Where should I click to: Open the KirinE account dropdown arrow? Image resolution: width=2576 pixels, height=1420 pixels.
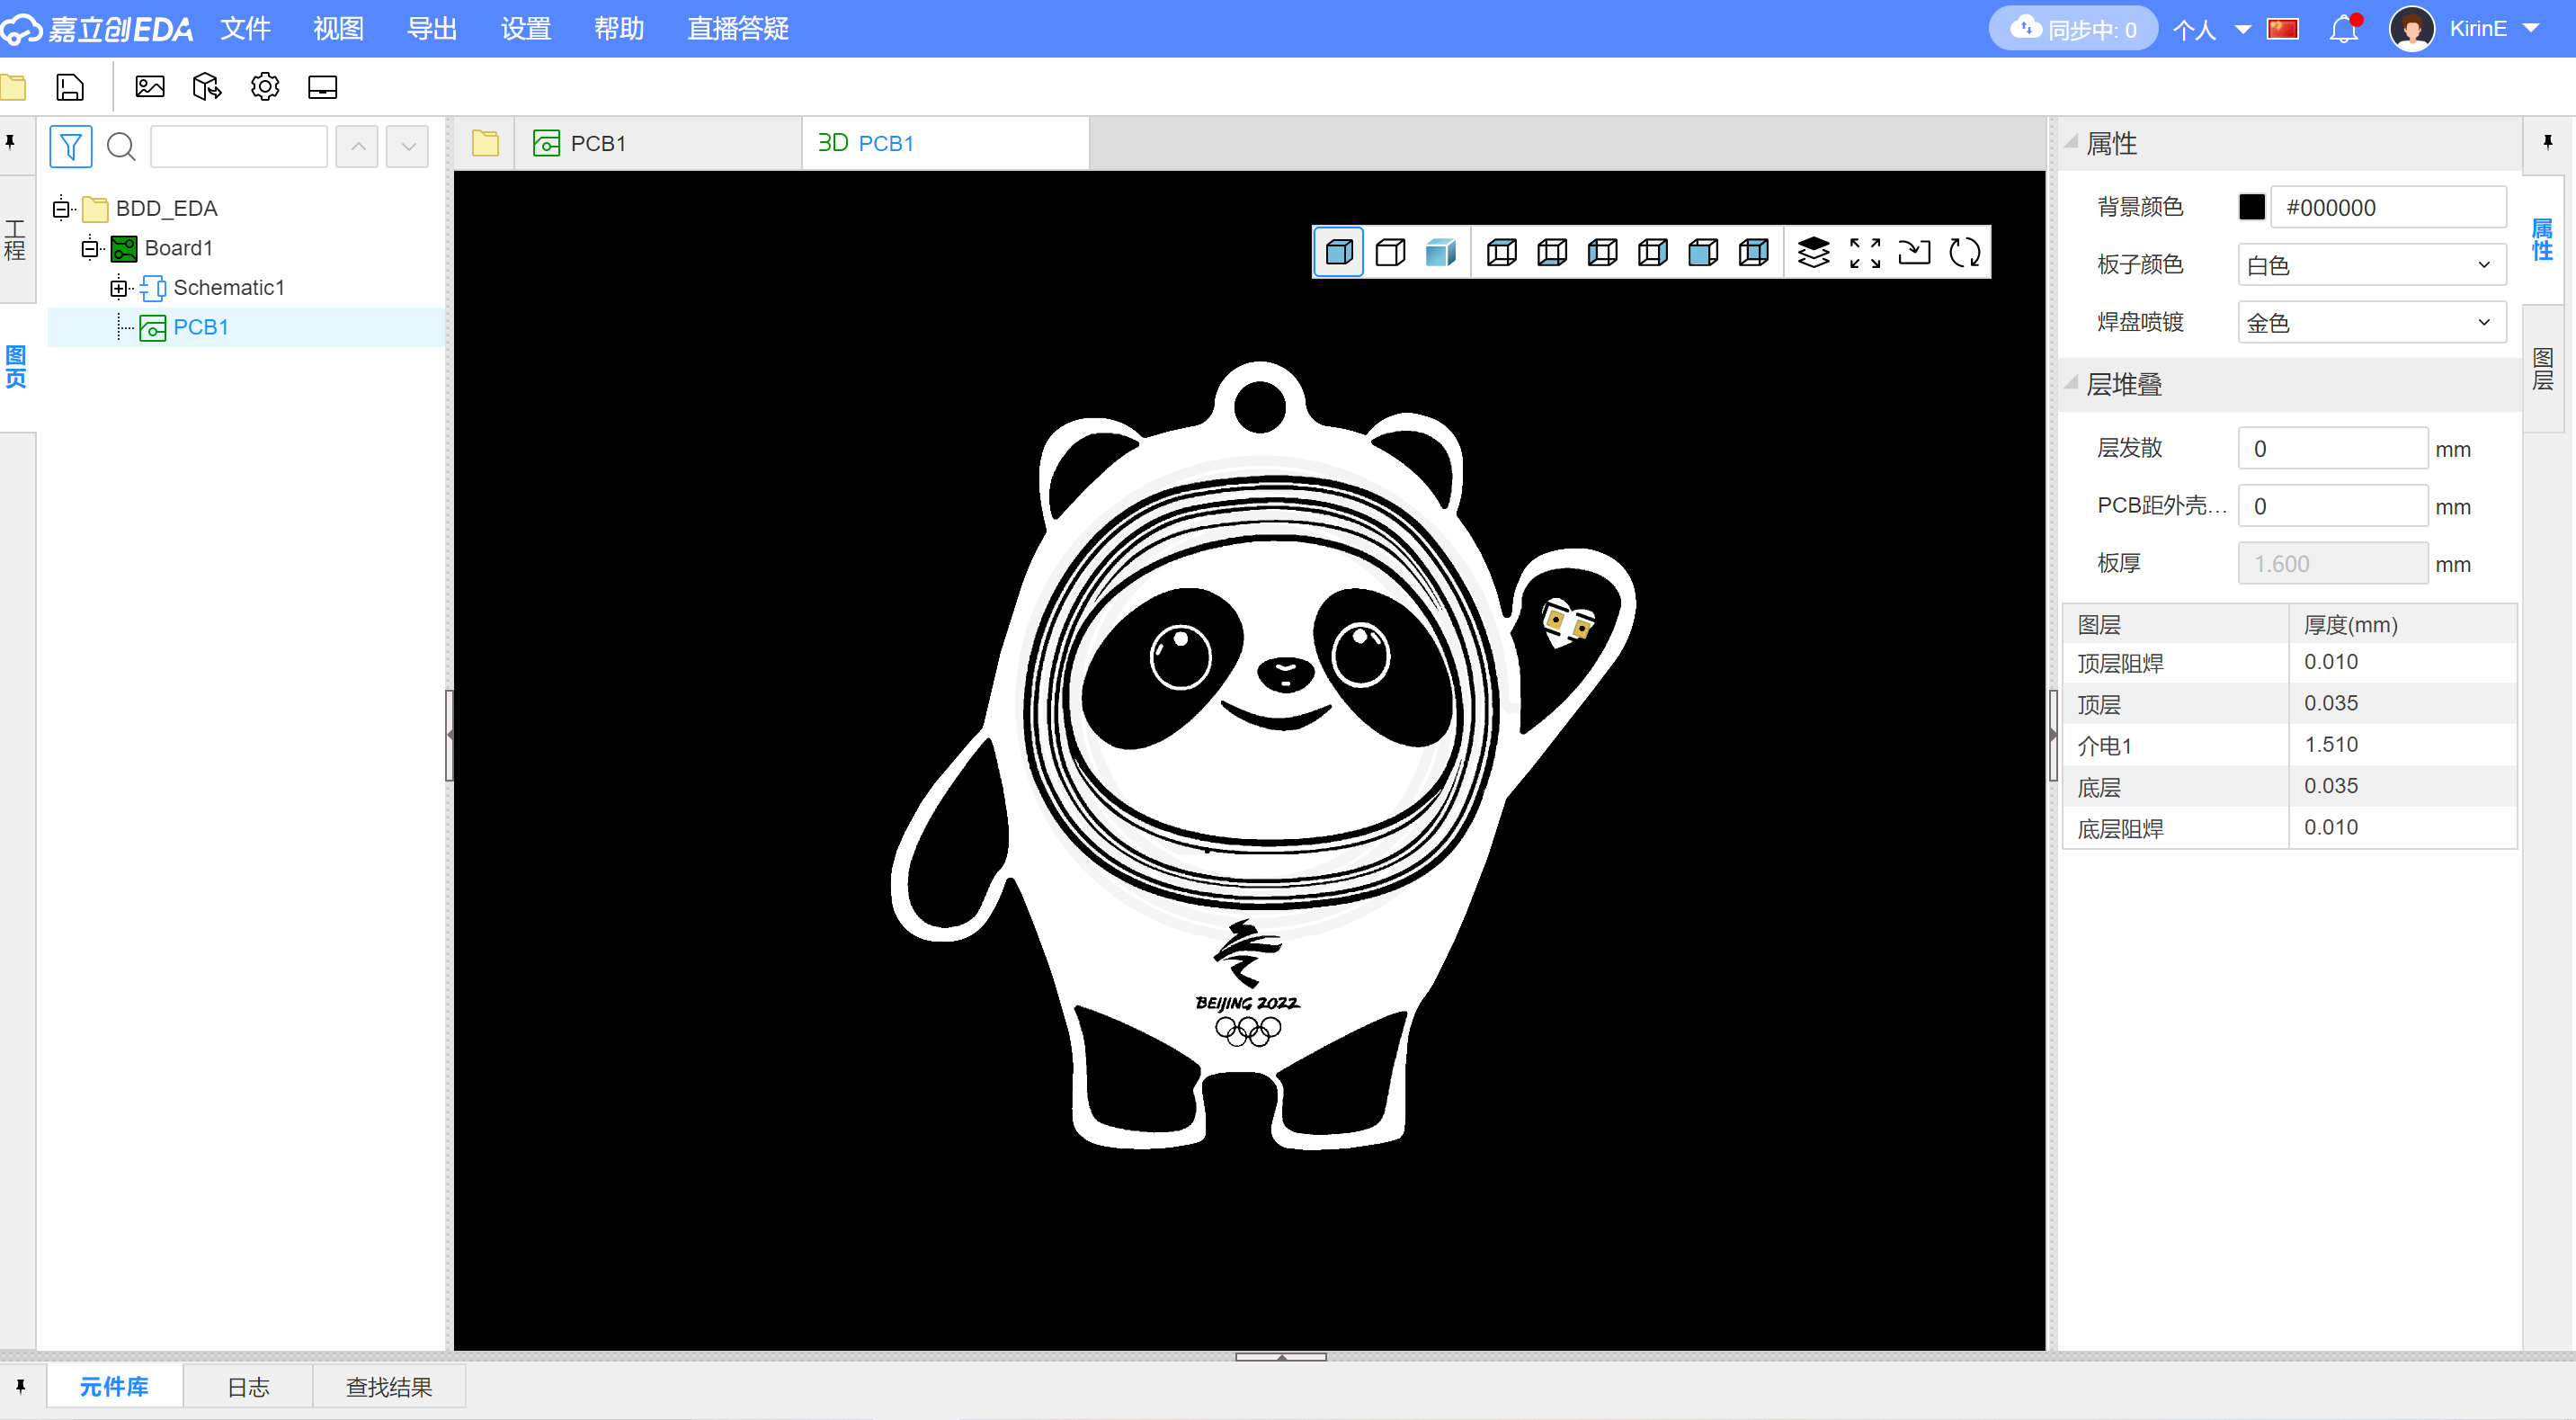tap(2531, 29)
